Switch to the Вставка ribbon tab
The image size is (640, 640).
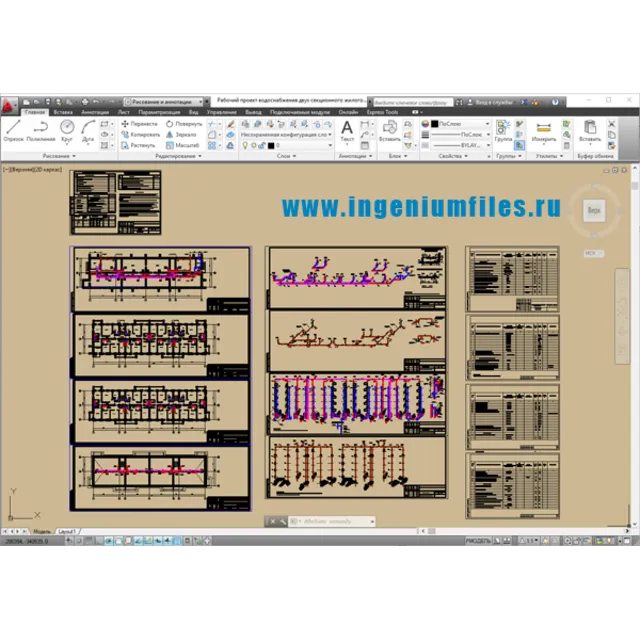click(x=63, y=112)
